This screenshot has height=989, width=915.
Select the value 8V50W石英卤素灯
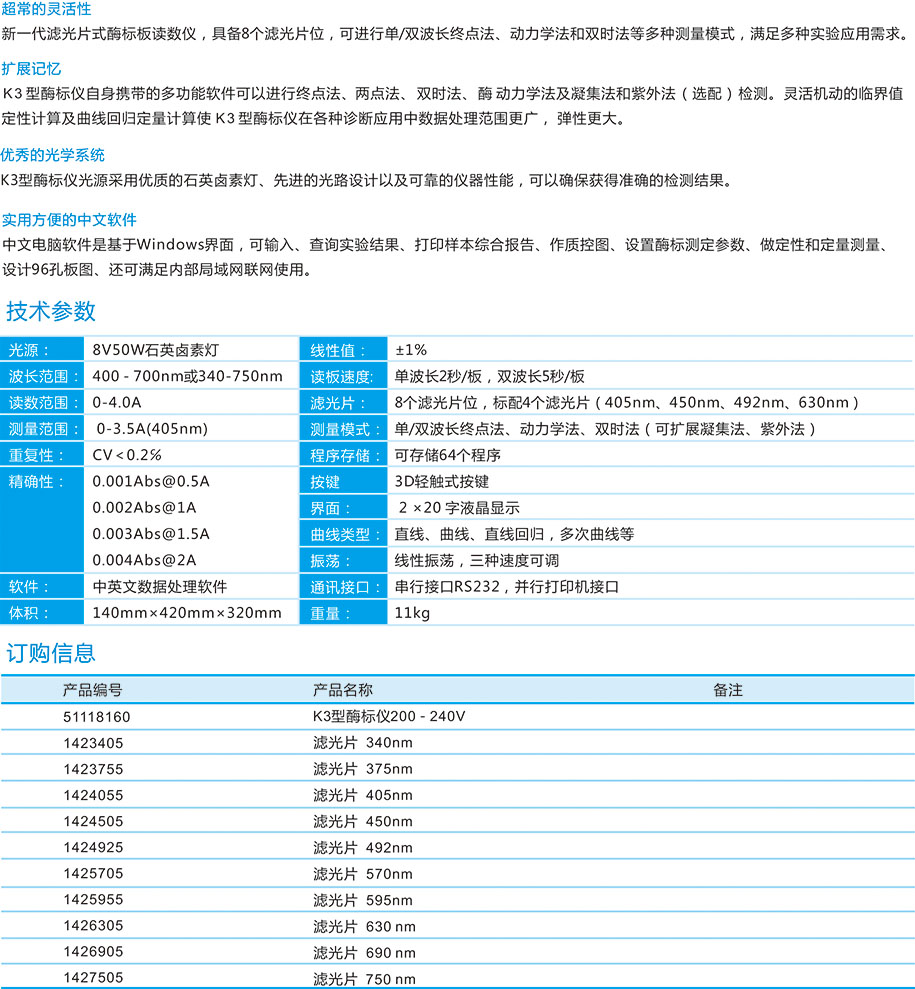[x=156, y=349]
